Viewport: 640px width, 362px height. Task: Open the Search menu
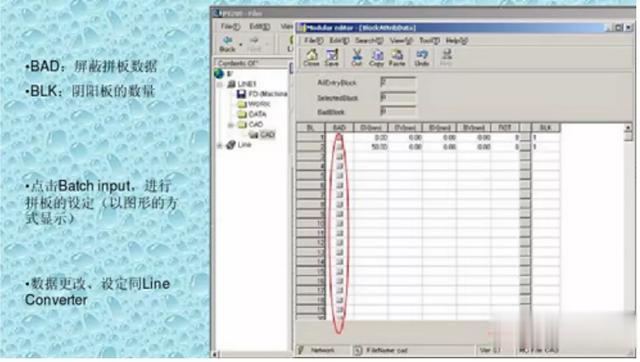click(x=369, y=40)
